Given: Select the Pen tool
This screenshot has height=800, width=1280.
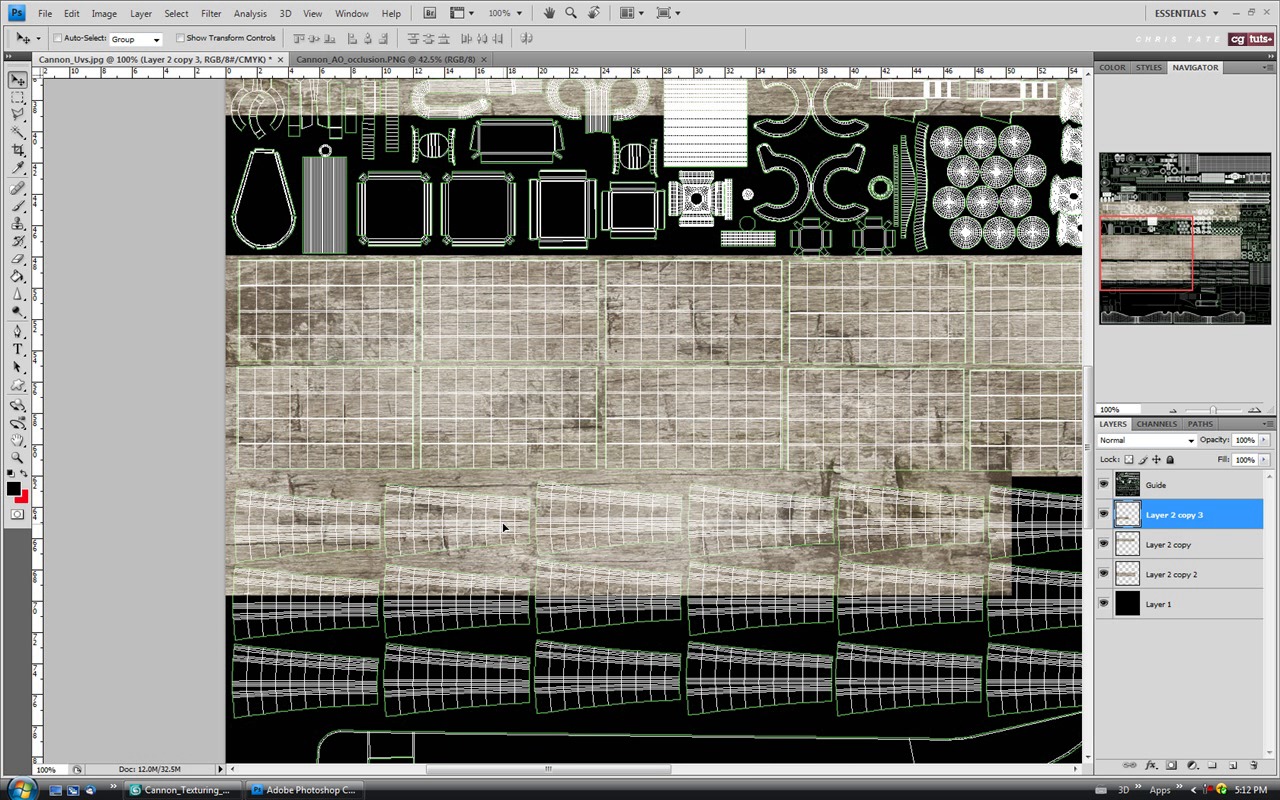Looking at the screenshot, I should (x=18, y=331).
